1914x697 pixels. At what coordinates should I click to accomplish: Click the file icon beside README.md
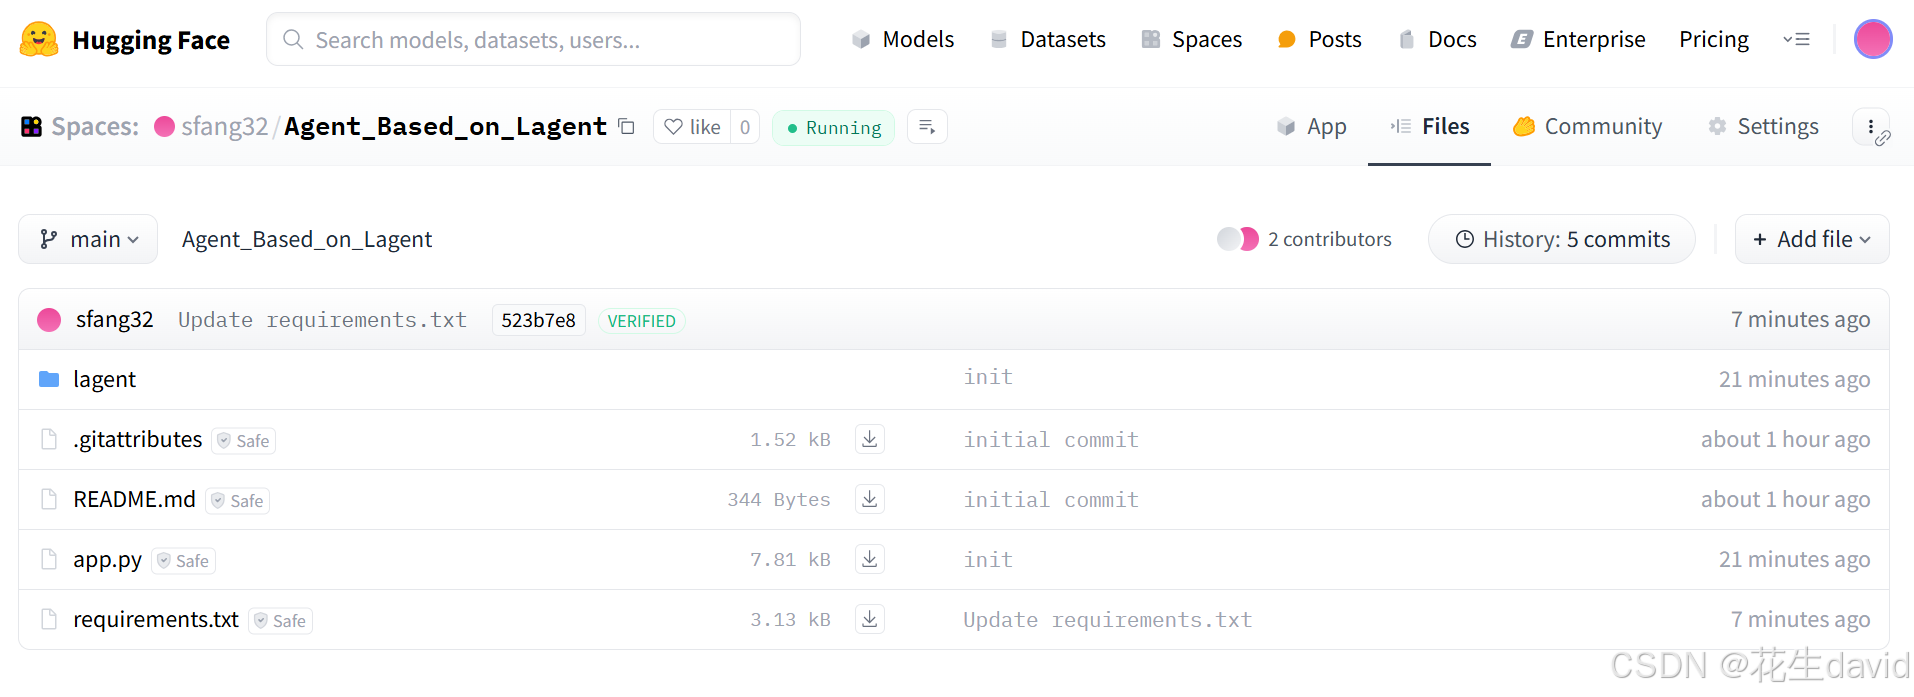click(49, 500)
